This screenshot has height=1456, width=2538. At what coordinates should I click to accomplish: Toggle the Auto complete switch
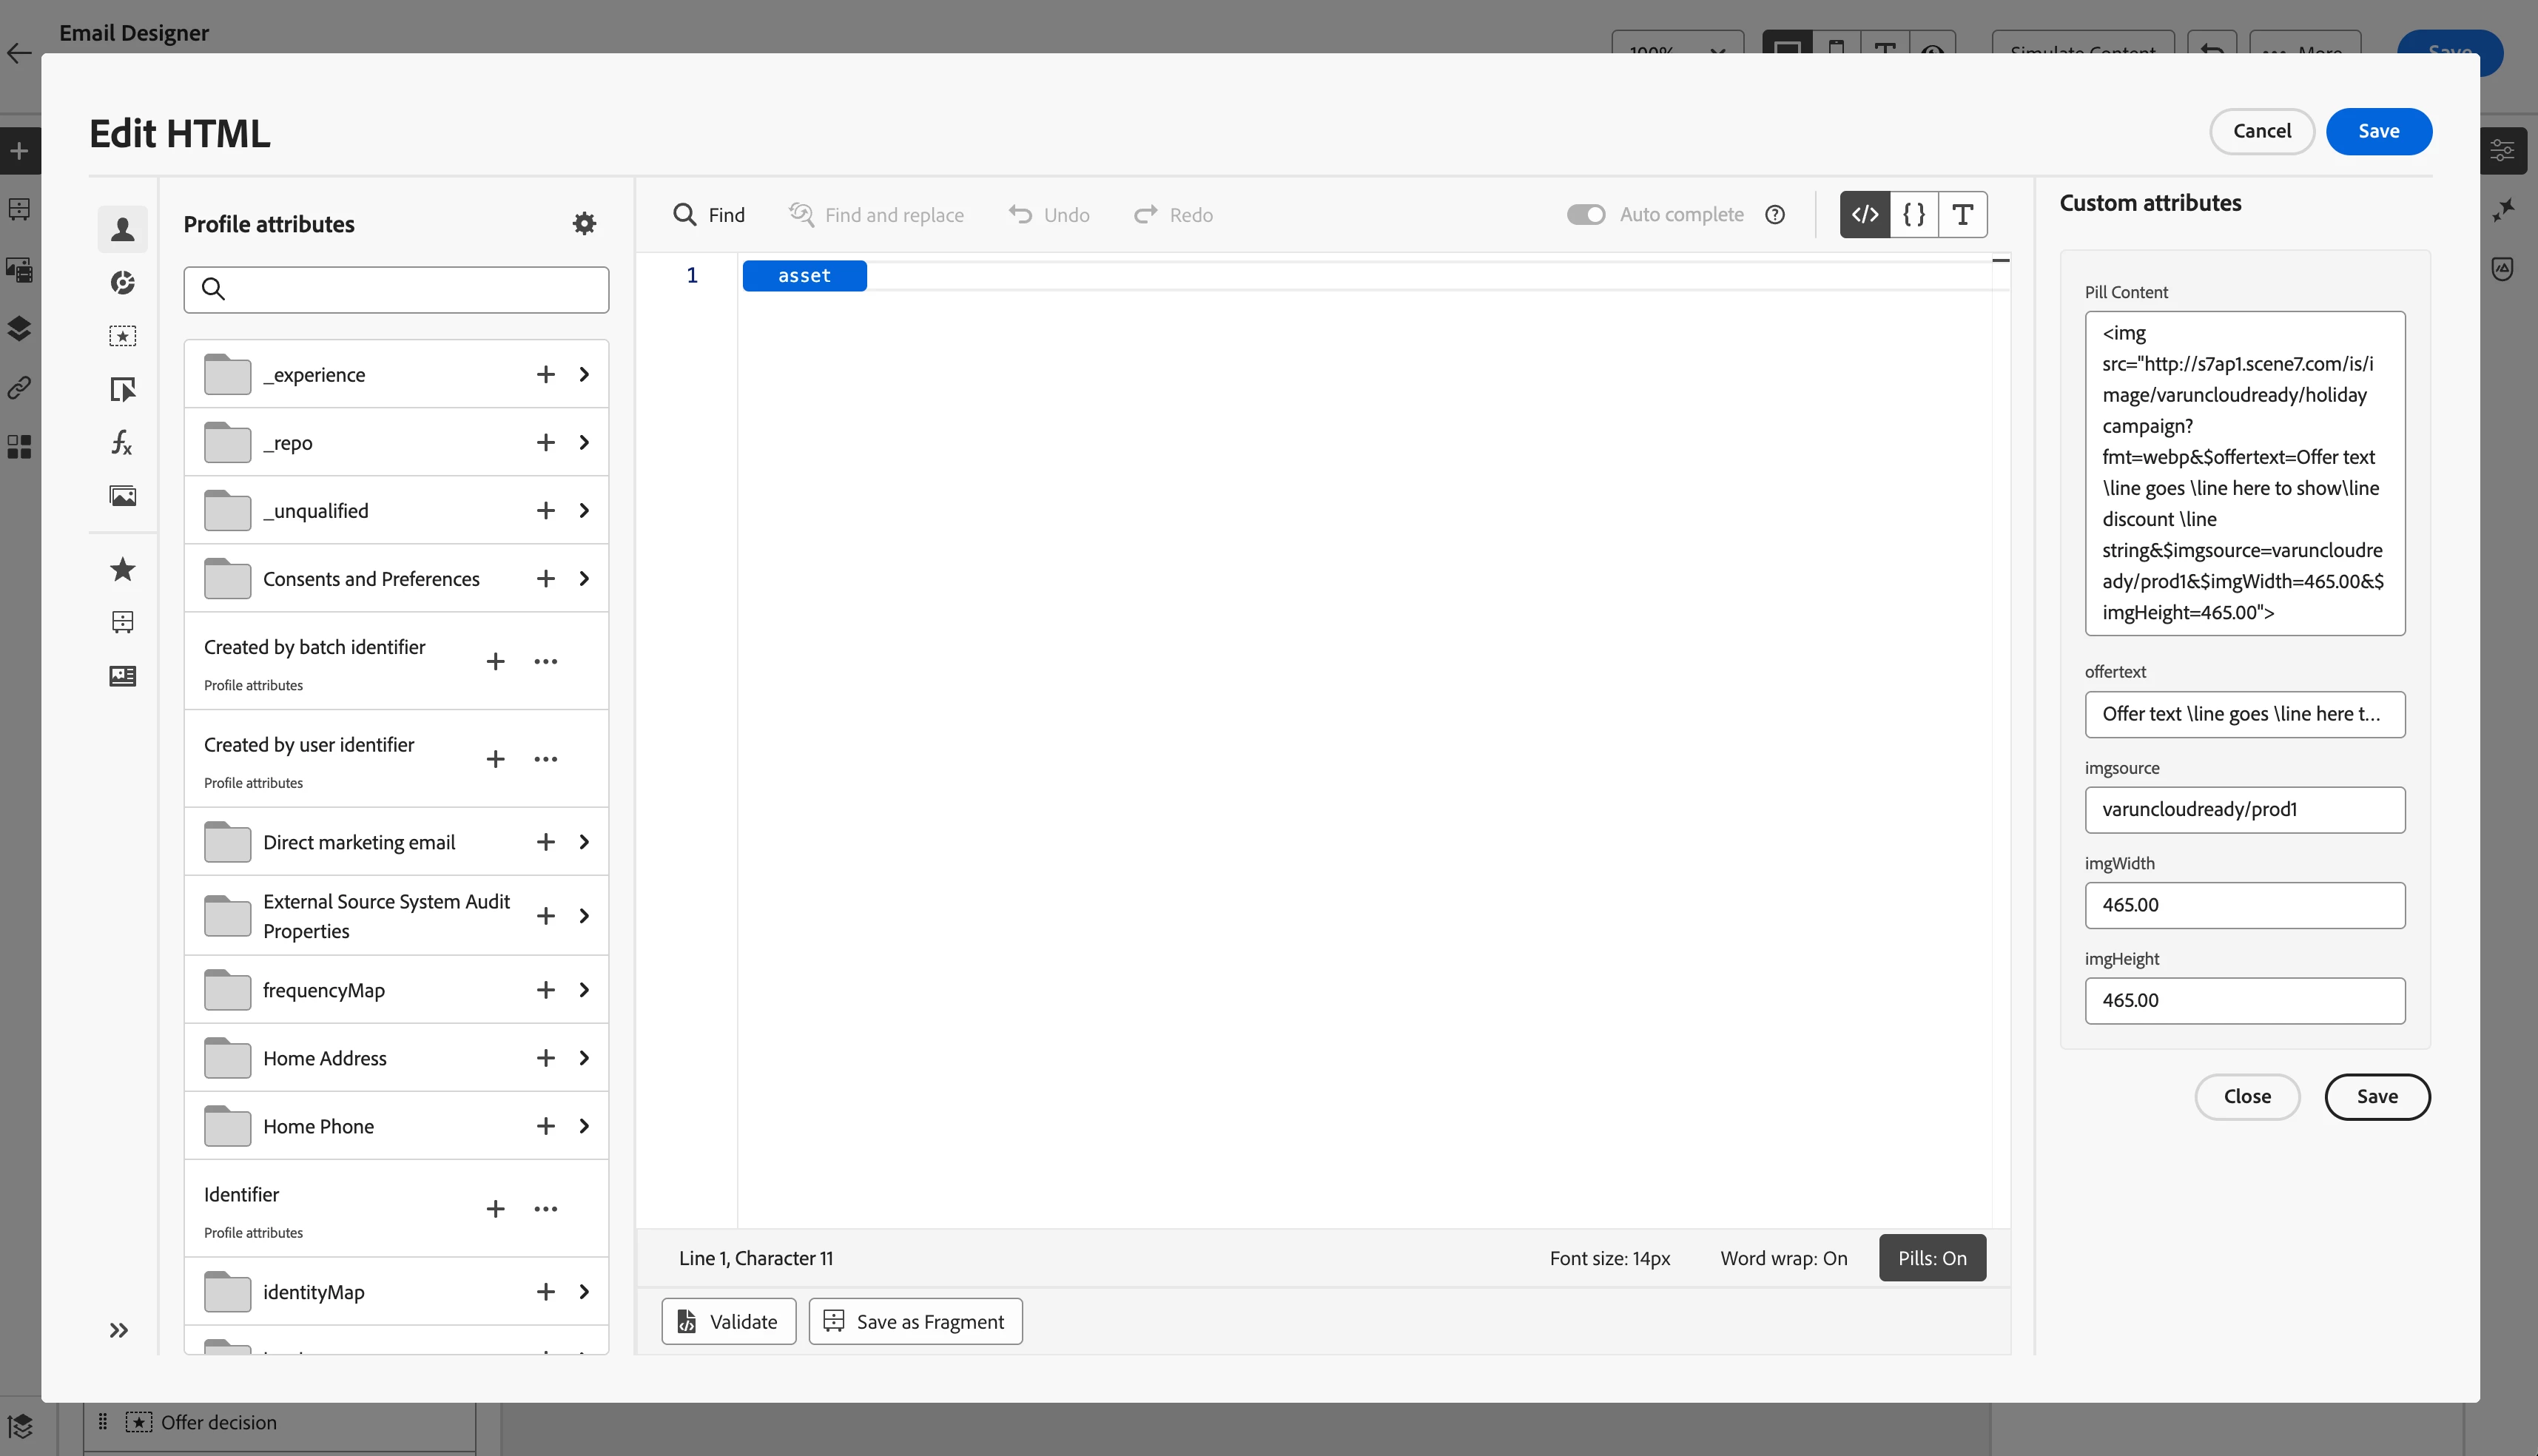pos(1585,214)
